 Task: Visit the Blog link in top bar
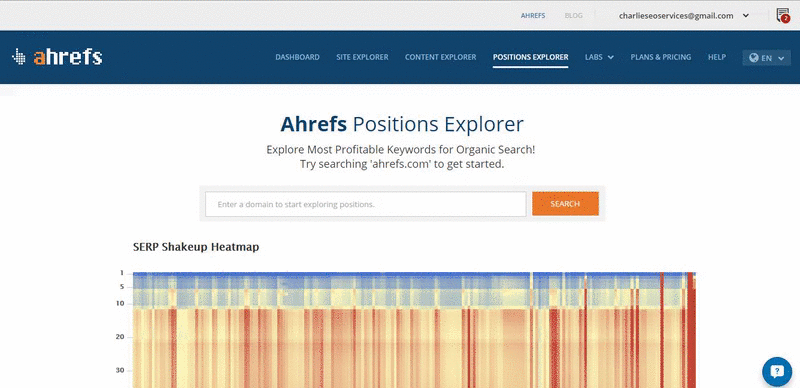coord(573,16)
